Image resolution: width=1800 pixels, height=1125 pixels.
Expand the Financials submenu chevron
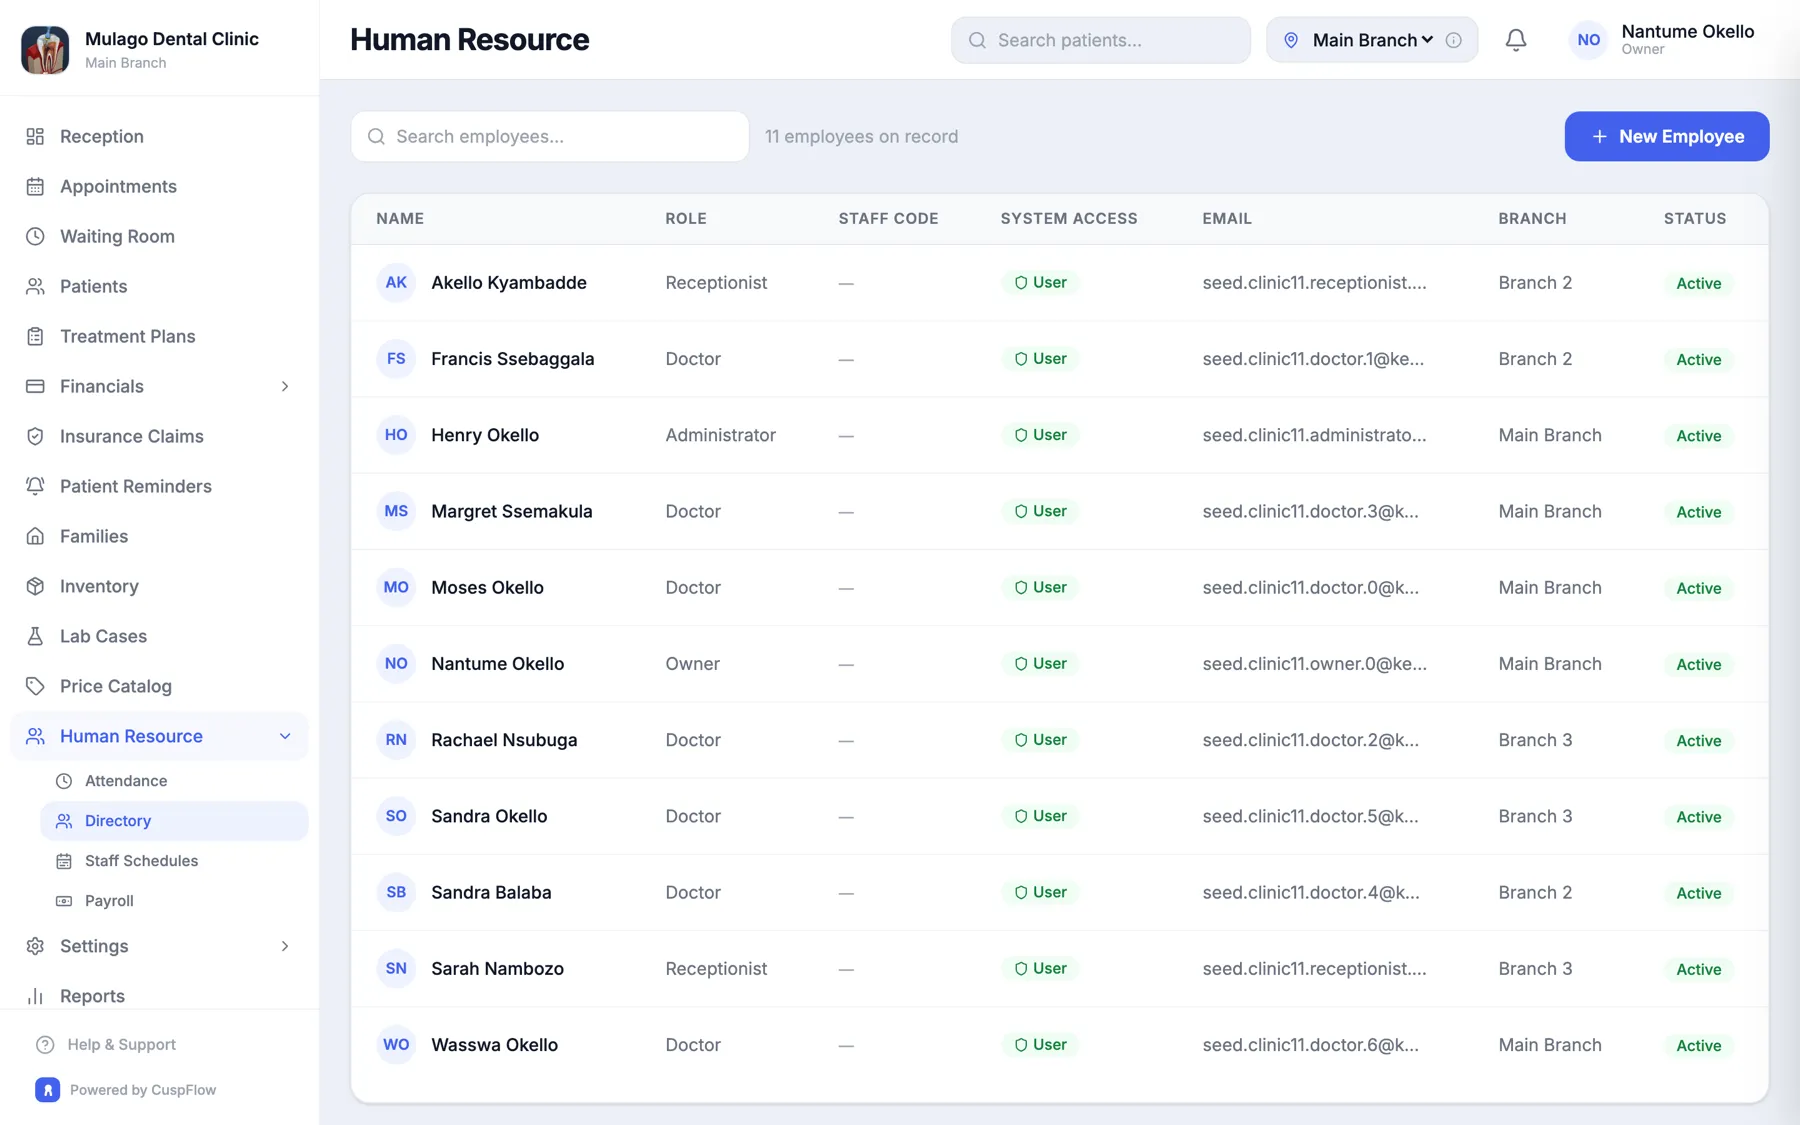(285, 386)
